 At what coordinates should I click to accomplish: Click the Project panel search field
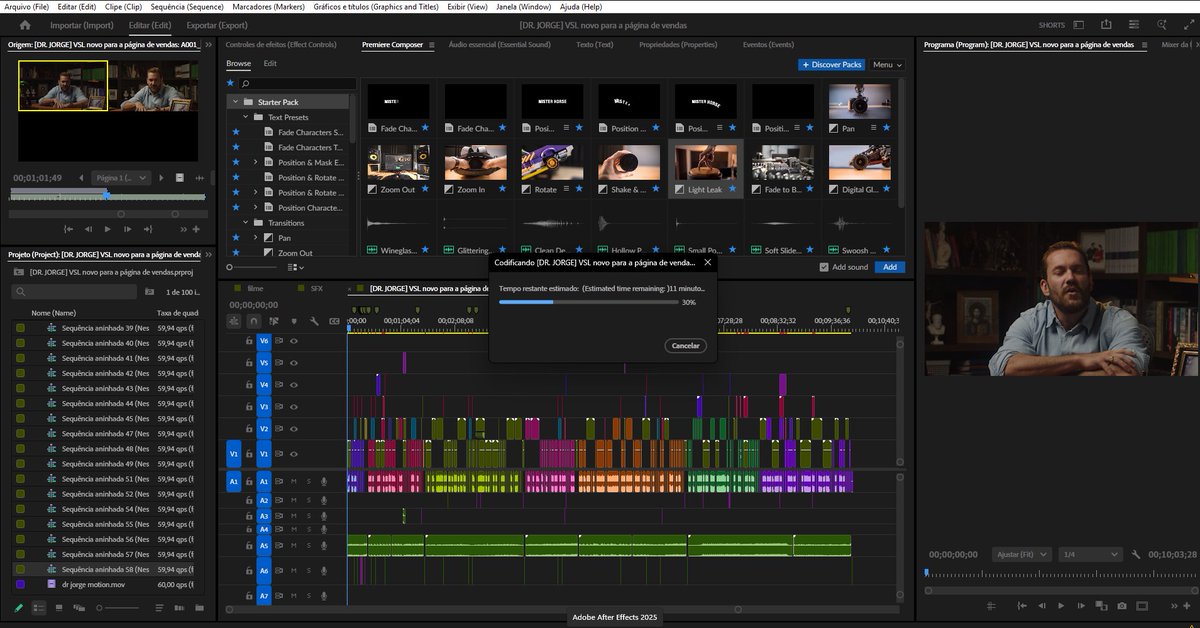[72, 292]
